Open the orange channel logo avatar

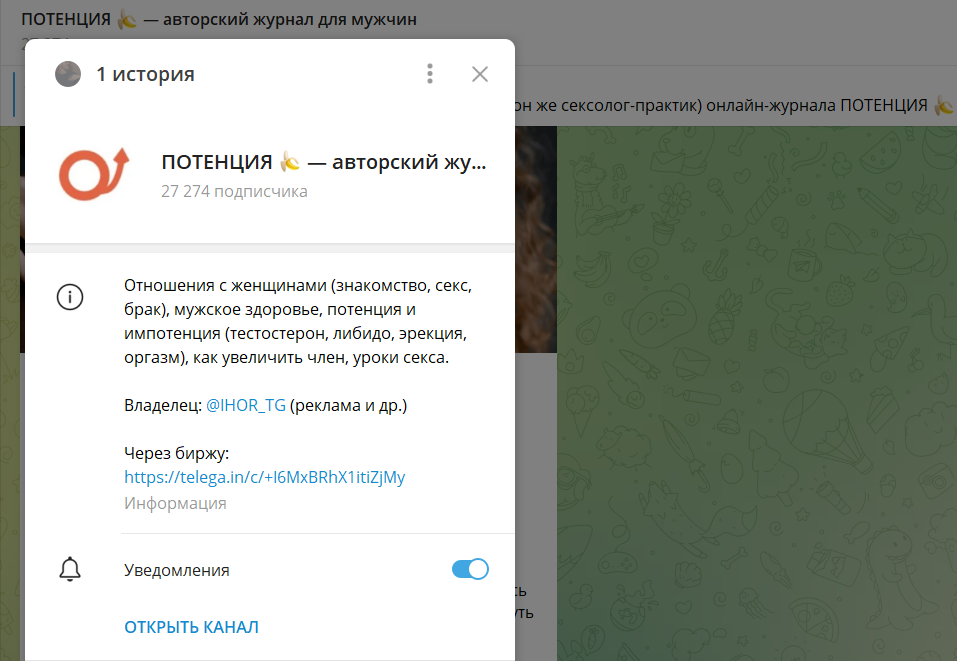pyautogui.click(x=94, y=175)
